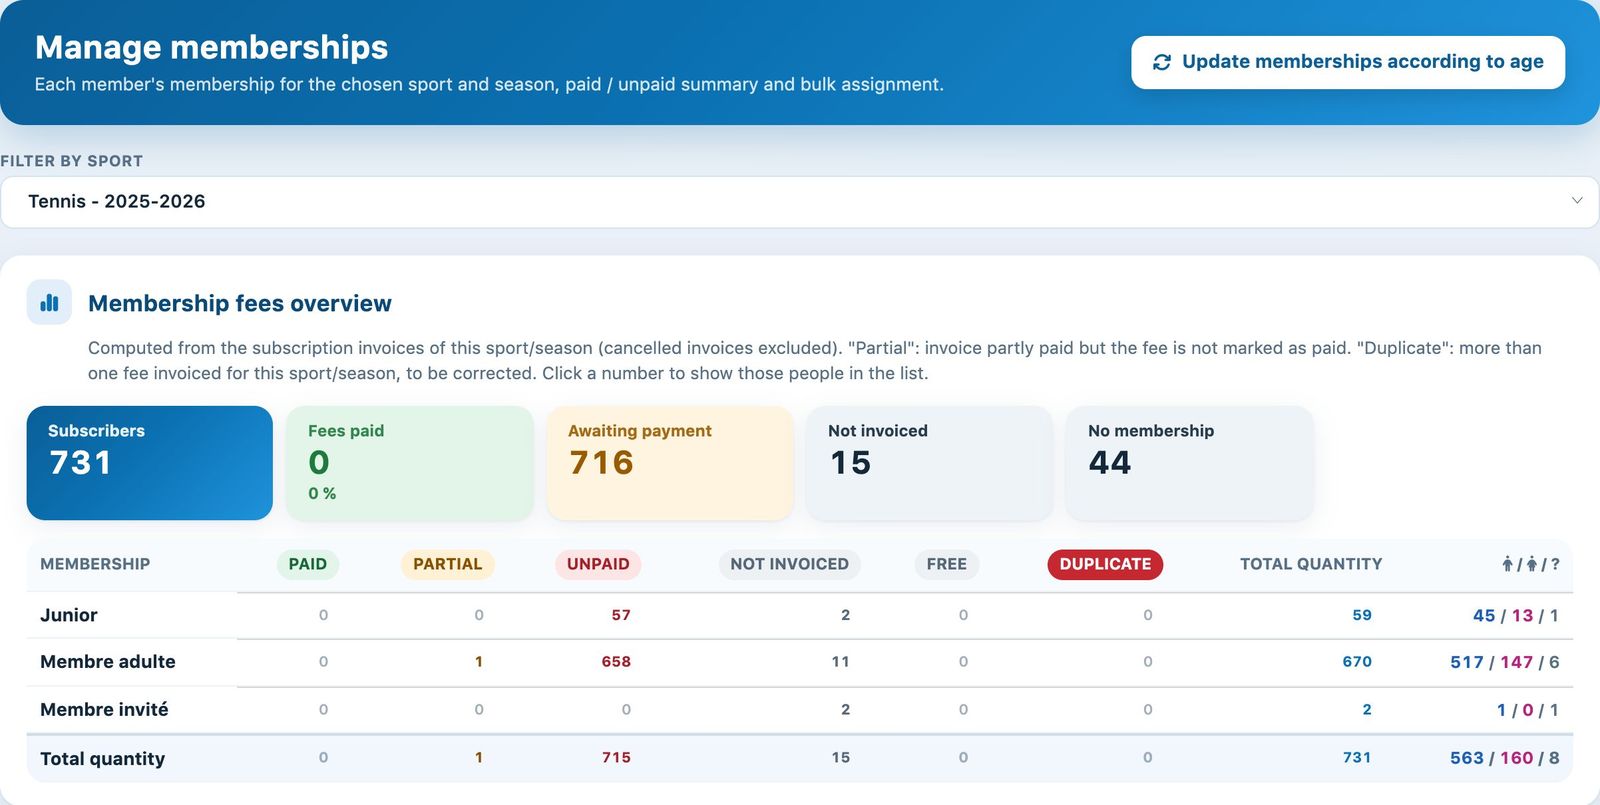Viewport: 1600px width, 805px height.
Task: Click Membre adulte total quantity 670
Action: [x=1357, y=661]
